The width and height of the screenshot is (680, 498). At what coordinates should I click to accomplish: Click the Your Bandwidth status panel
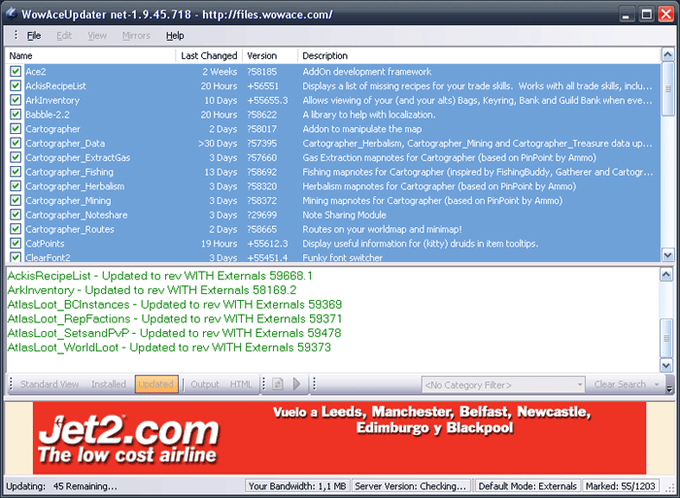(297, 486)
